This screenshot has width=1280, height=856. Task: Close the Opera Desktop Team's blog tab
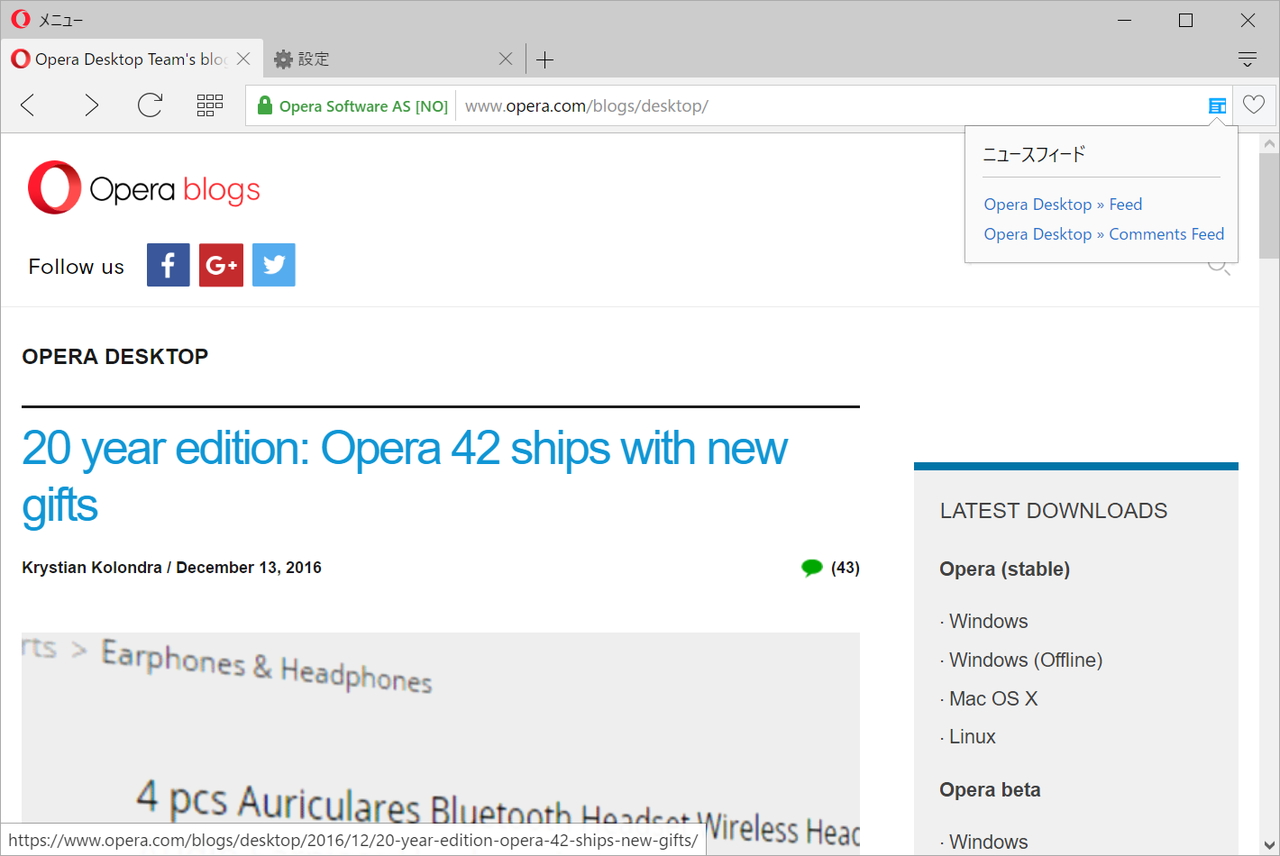(x=243, y=59)
